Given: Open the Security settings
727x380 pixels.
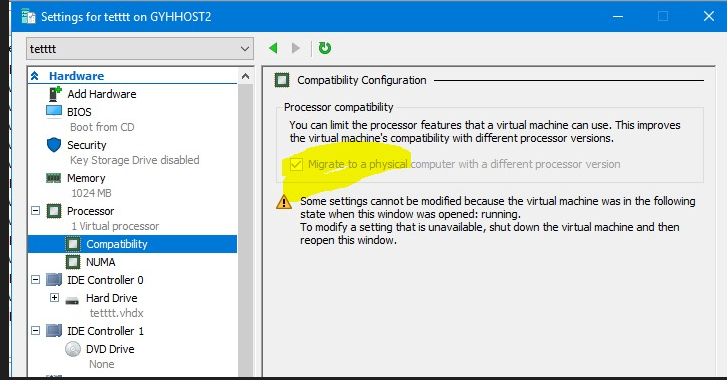Looking at the screenshot, I should pyautogui.click(x=87, y=145).
